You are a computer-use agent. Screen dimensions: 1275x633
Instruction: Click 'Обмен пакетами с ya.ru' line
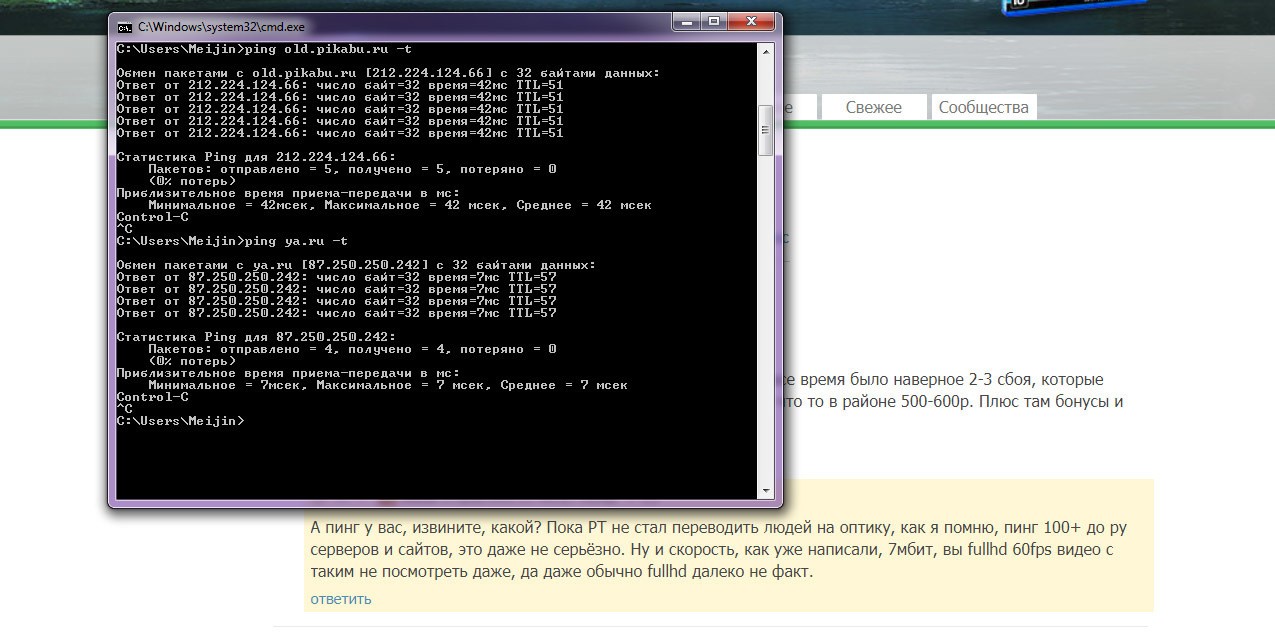click(x=356, y=265)
